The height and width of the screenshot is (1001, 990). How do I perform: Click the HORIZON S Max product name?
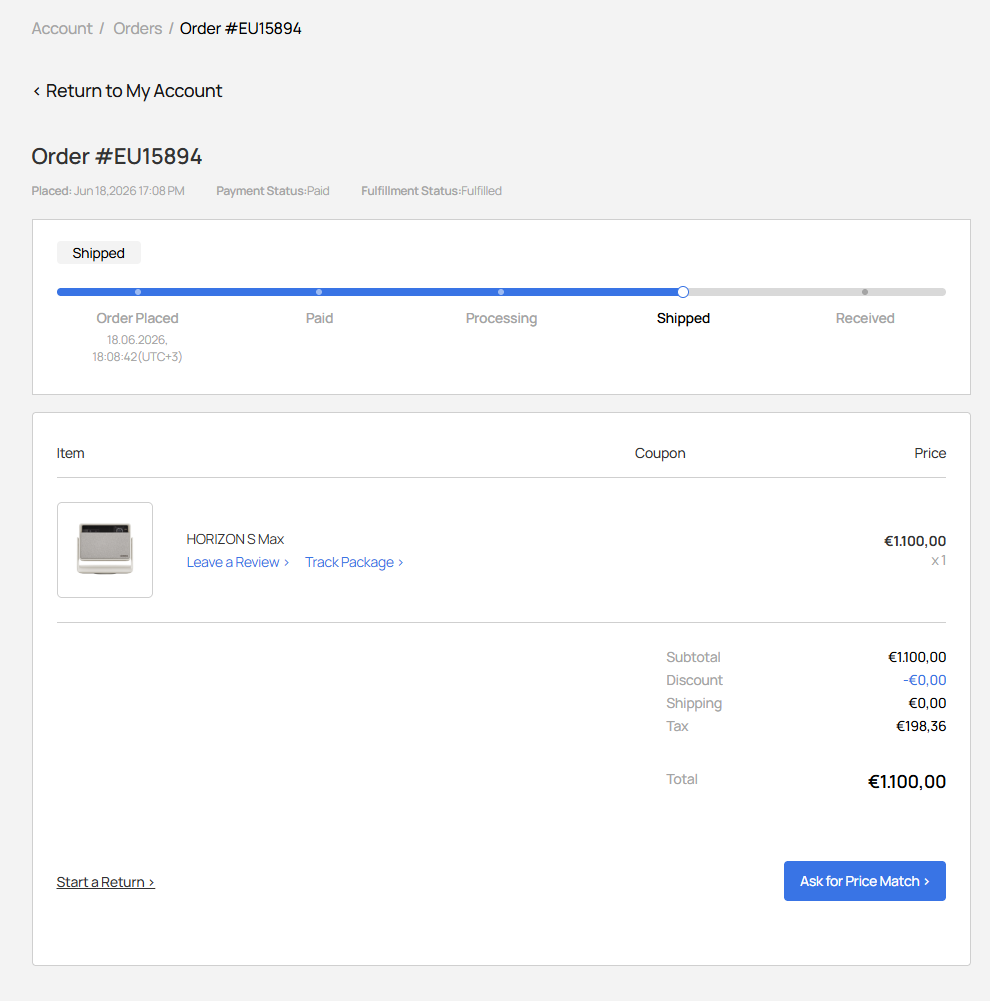[x=235, y=539]
